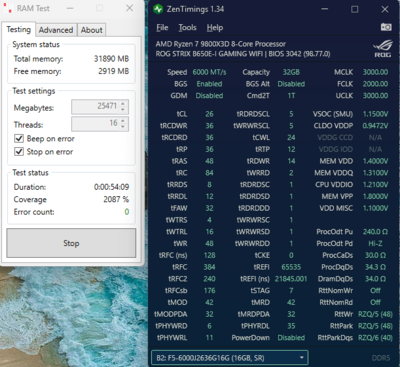Click the Stop button in RAM Test
The image size is (400, 367).
[71, 243]
